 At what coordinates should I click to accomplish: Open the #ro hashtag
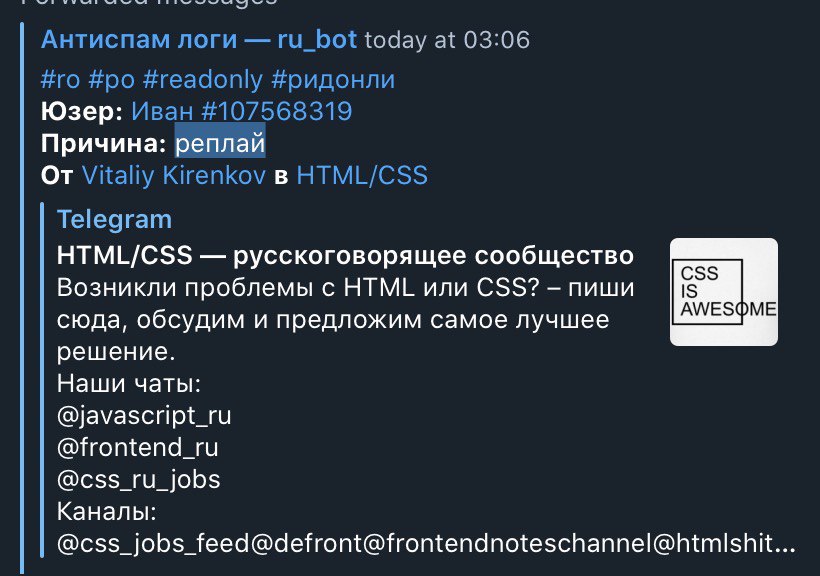(x=61, y=80)
